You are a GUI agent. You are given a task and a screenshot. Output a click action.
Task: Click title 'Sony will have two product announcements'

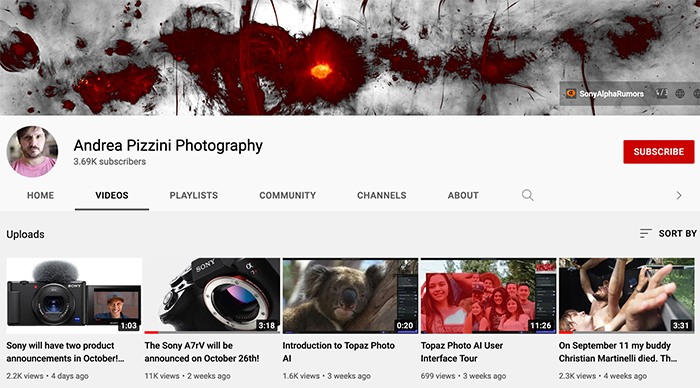[65, 352]
